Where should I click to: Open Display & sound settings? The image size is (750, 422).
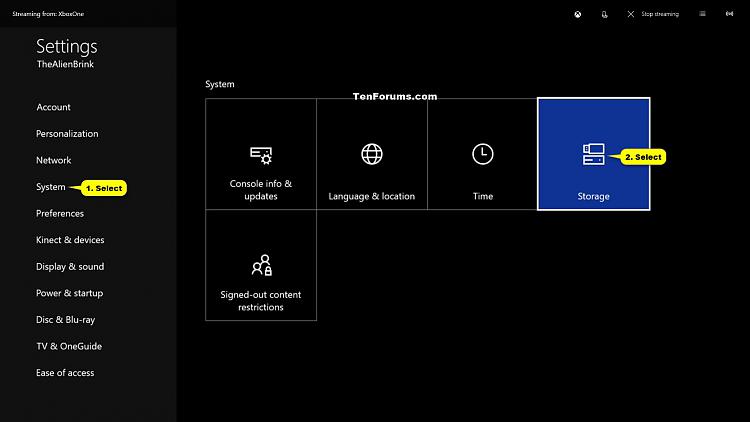[70, 267]
